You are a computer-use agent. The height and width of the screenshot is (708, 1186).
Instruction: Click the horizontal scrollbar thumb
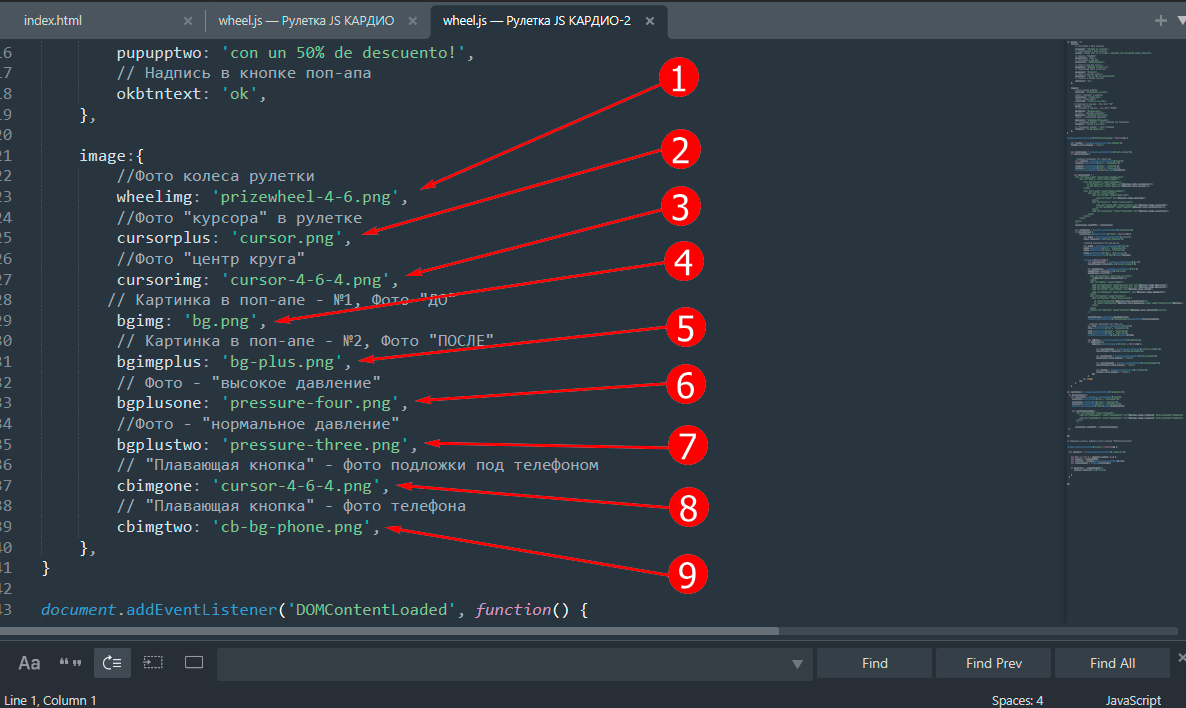pyautogui.click(x=390, y=631)
